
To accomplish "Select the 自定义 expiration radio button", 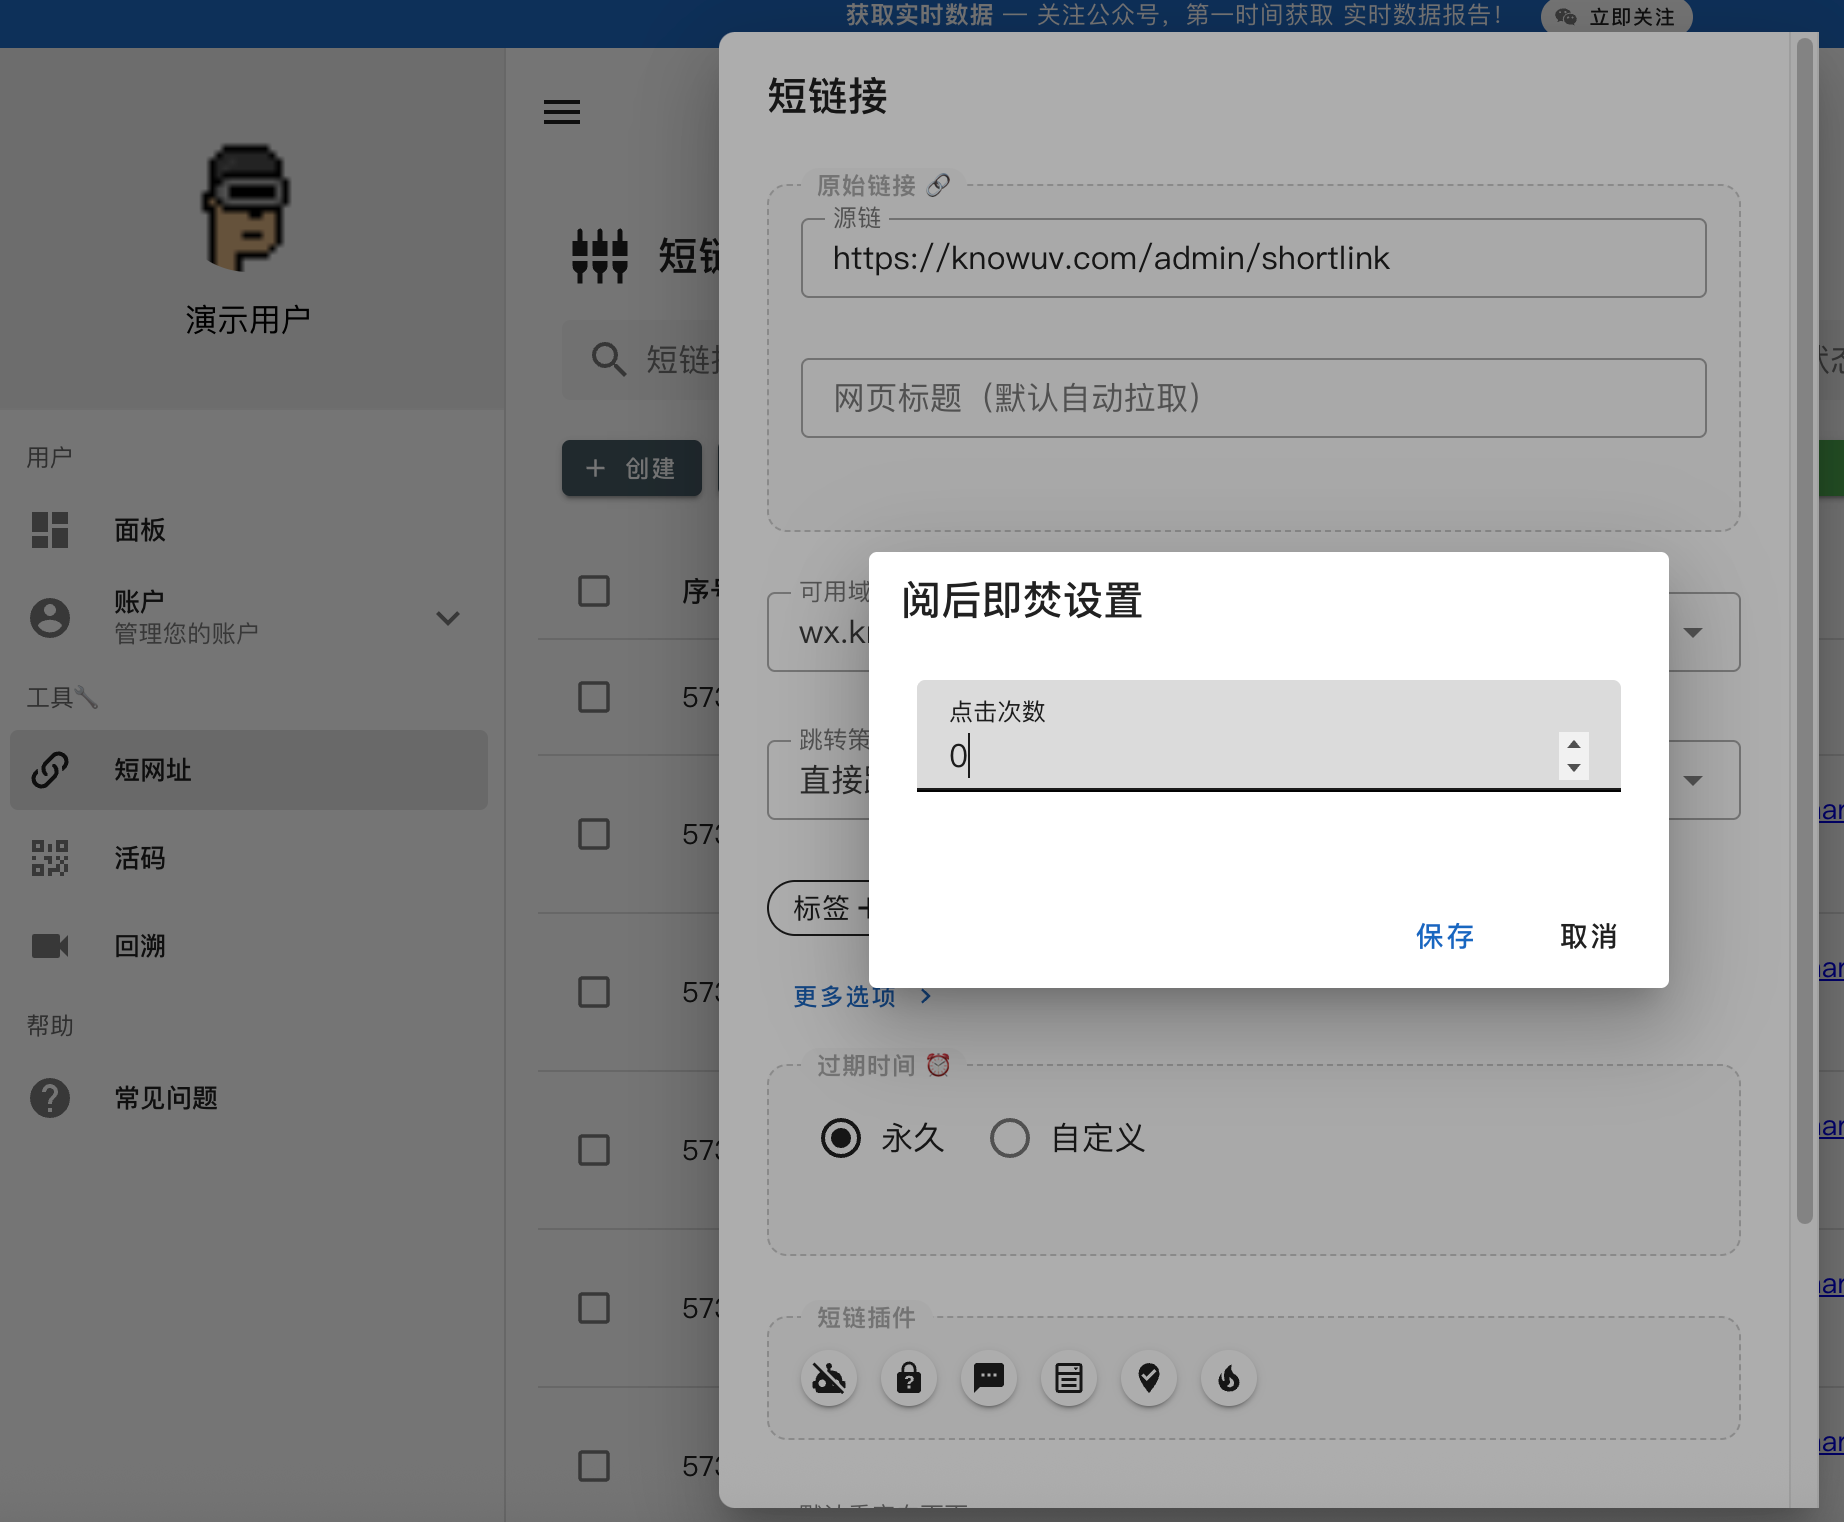I will (1009, 1138).
